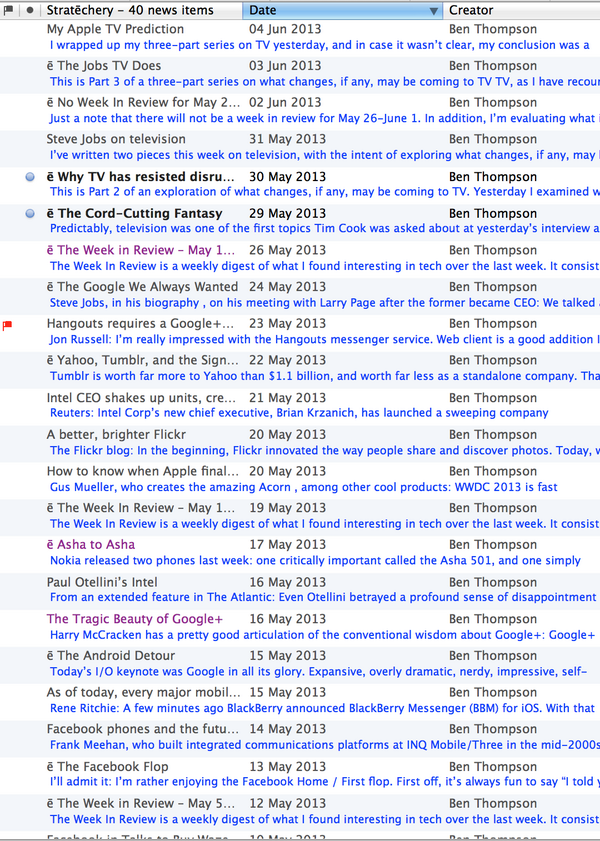The height and width of the screenshot is (841, 600).
Task: Click summary starting Frank Meehan, who built
Action: pyautogui.click(x=325, y=745)
